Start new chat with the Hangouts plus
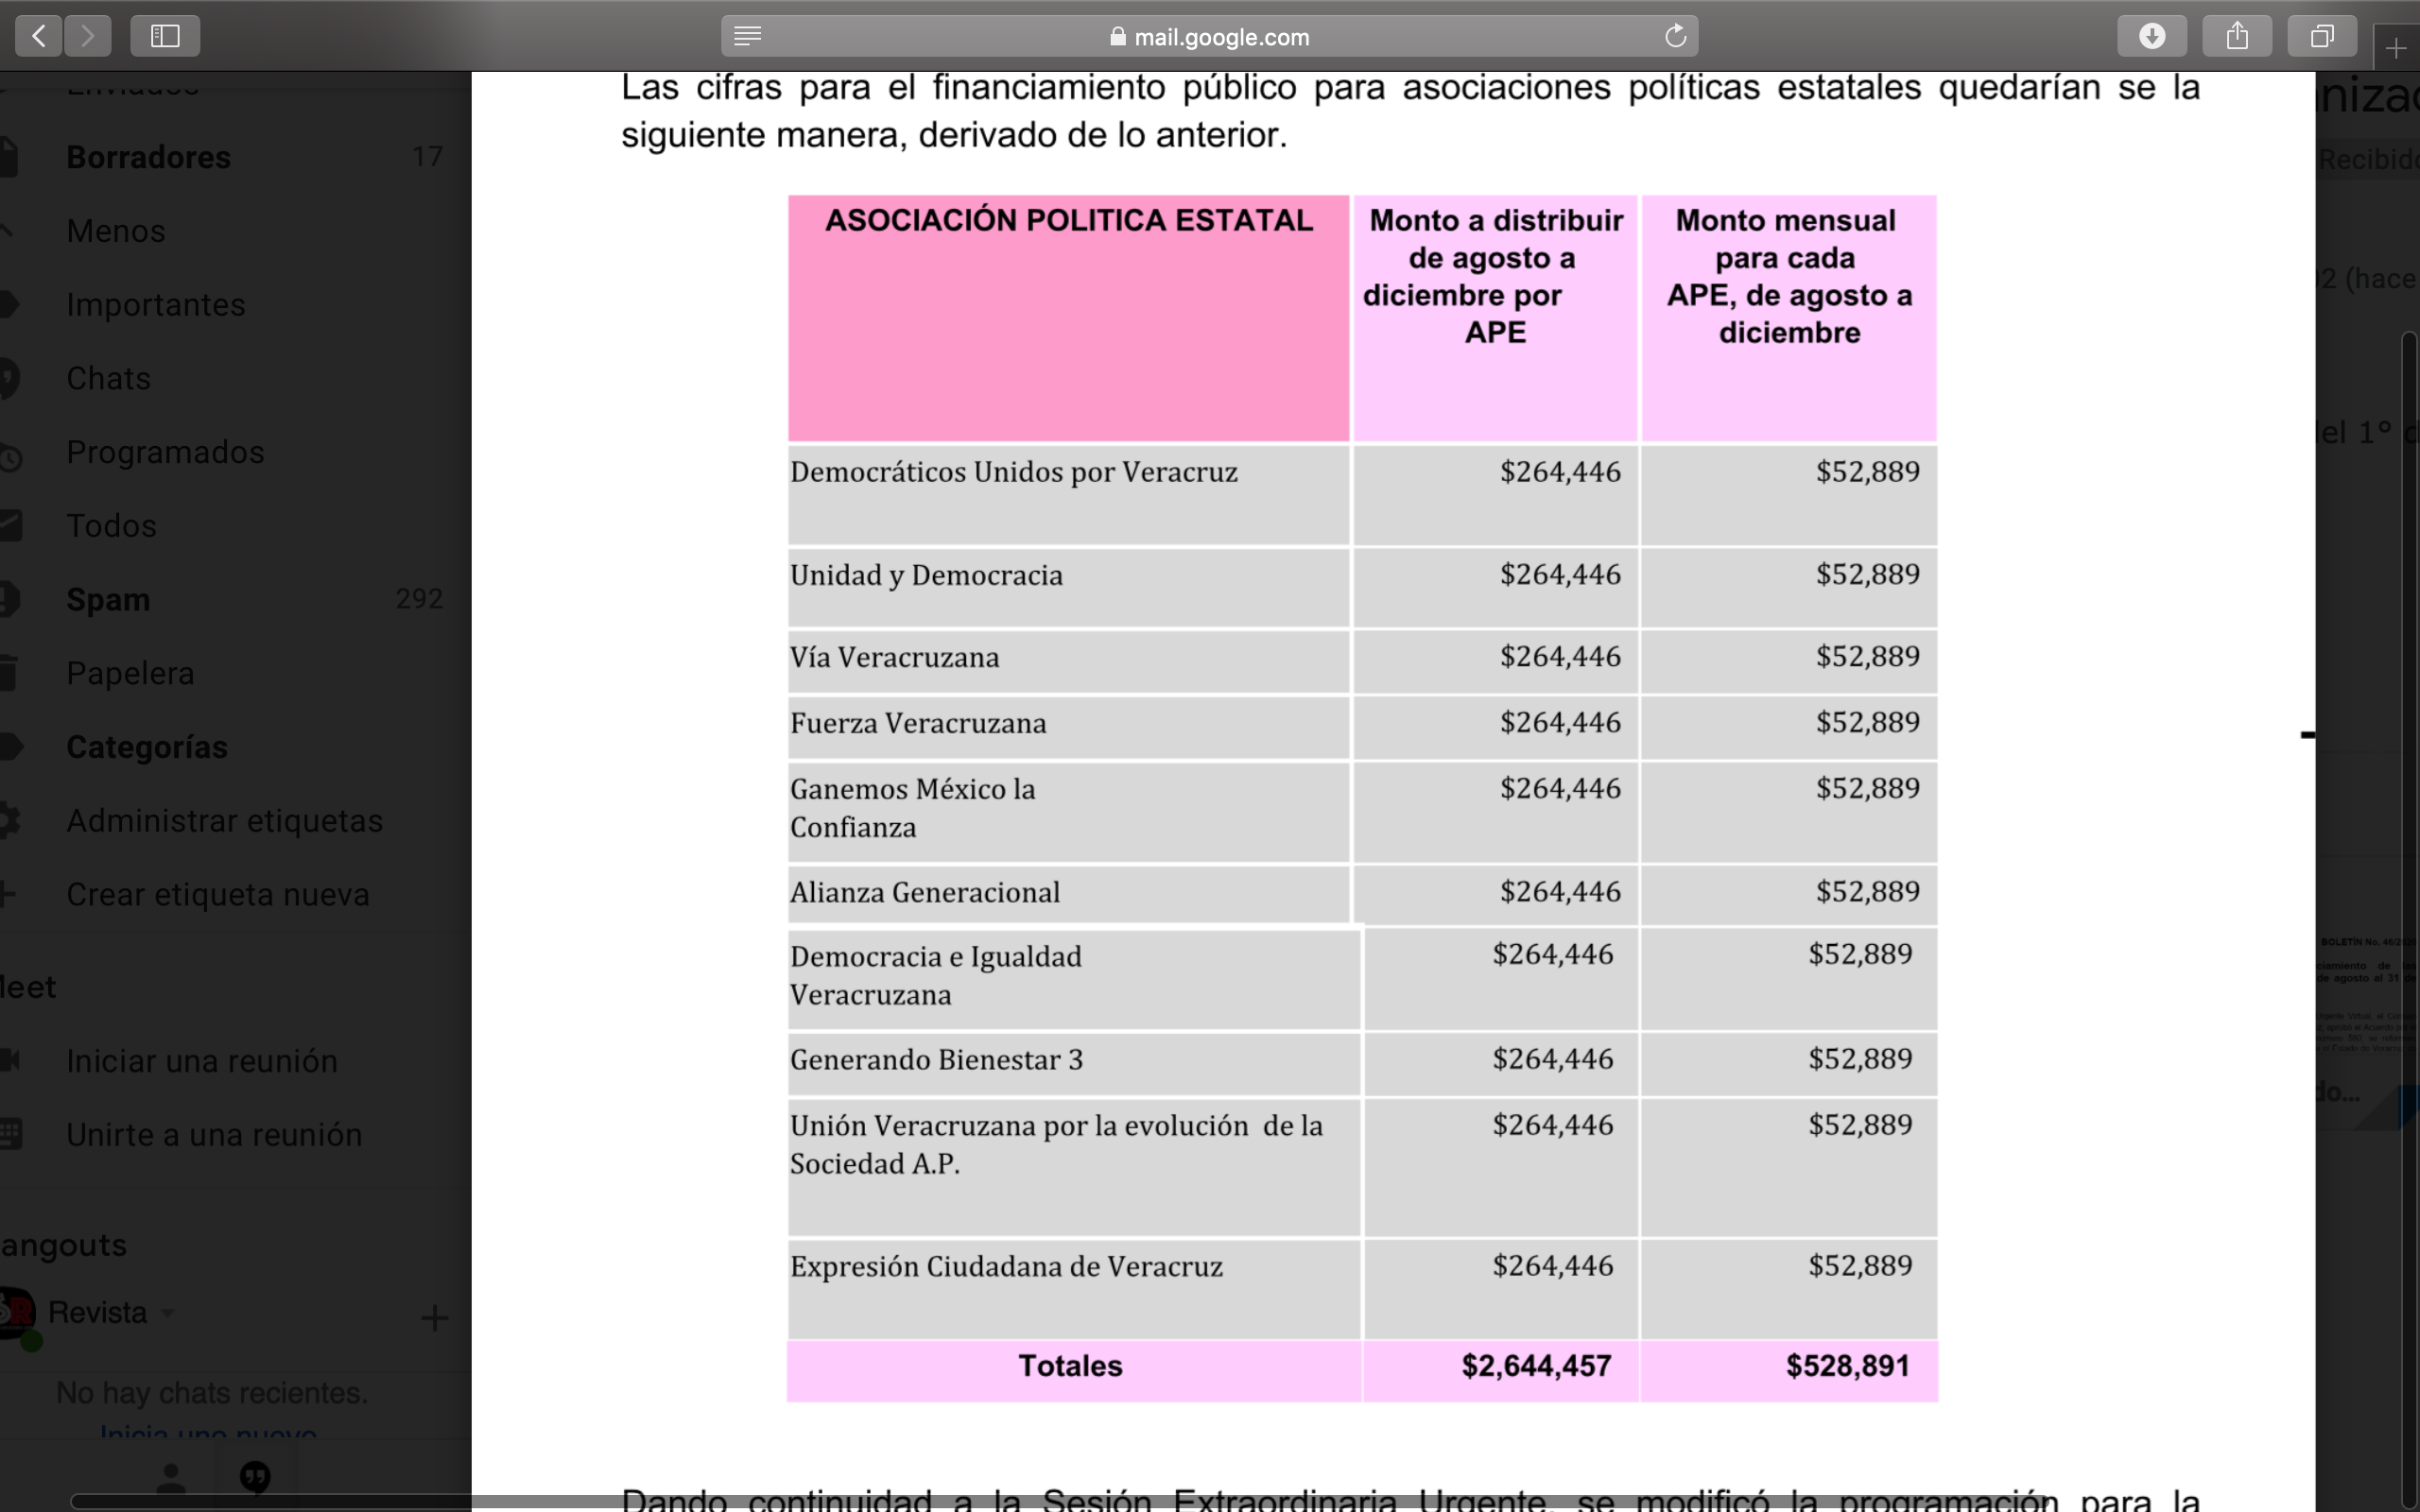The image size is (2420, 1512). (x=434, y=1318)
